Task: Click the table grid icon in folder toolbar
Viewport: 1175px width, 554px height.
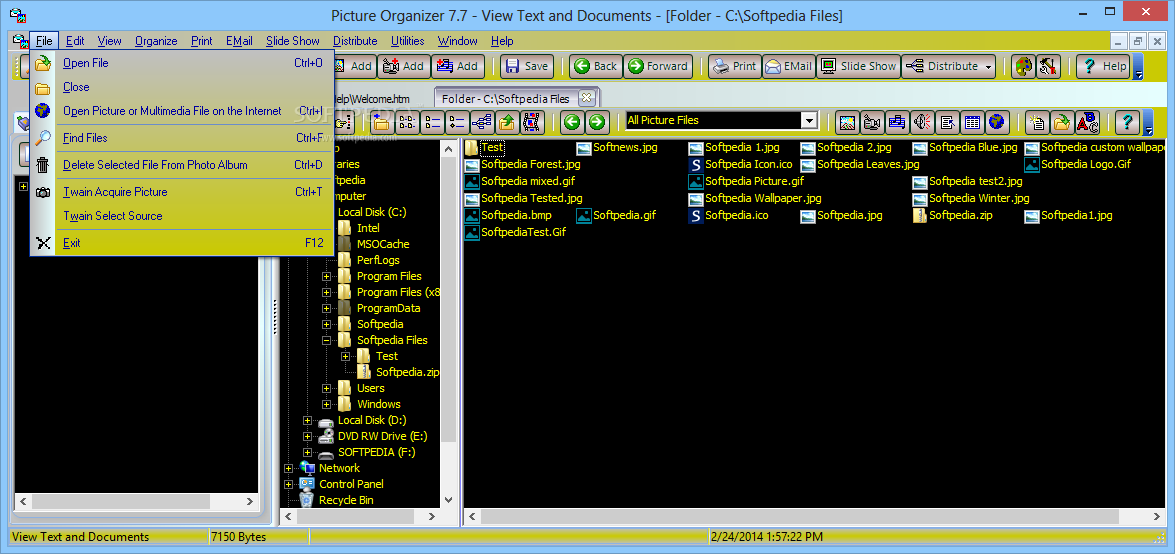Action: (970, 121)
